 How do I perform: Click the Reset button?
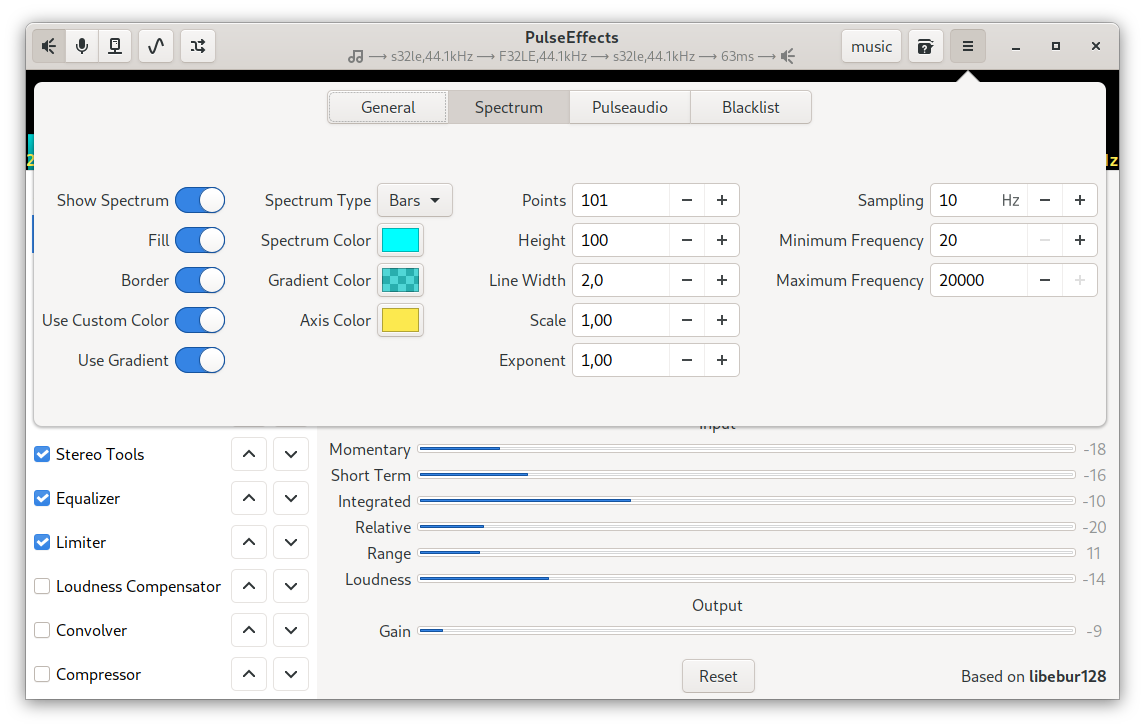[718, 676]
